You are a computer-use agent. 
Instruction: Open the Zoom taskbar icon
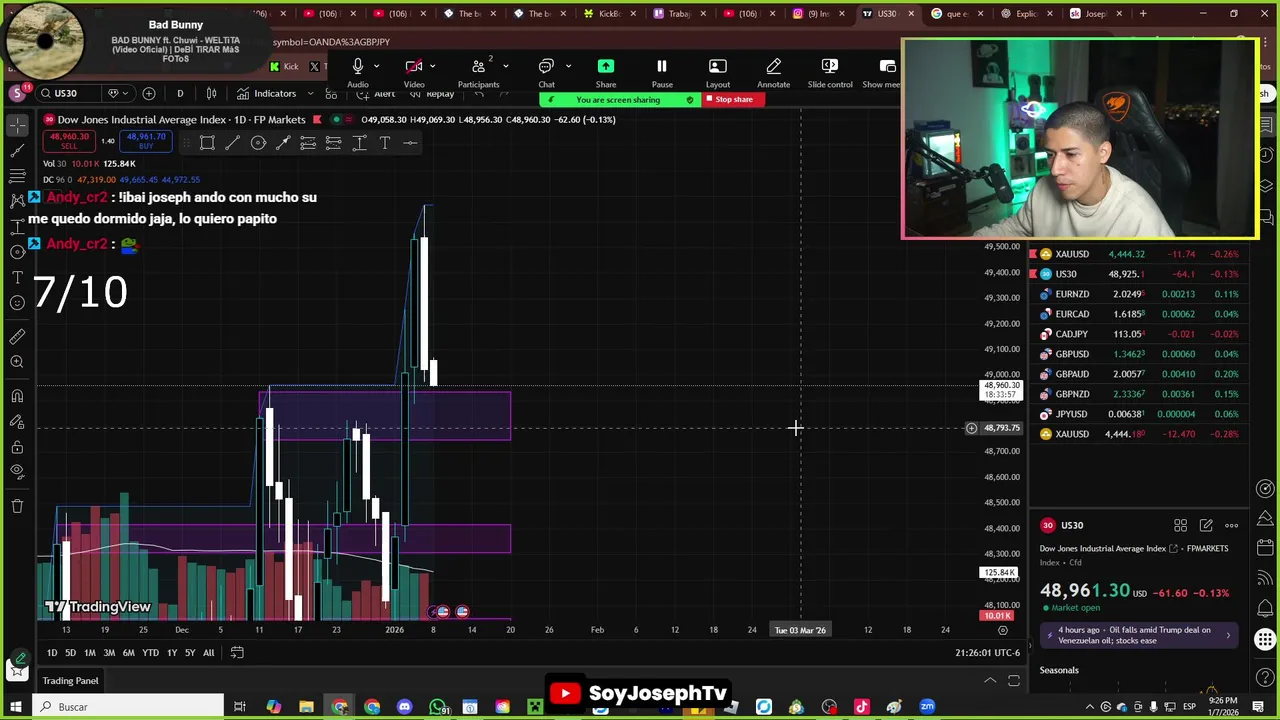[x=927, y=707]
